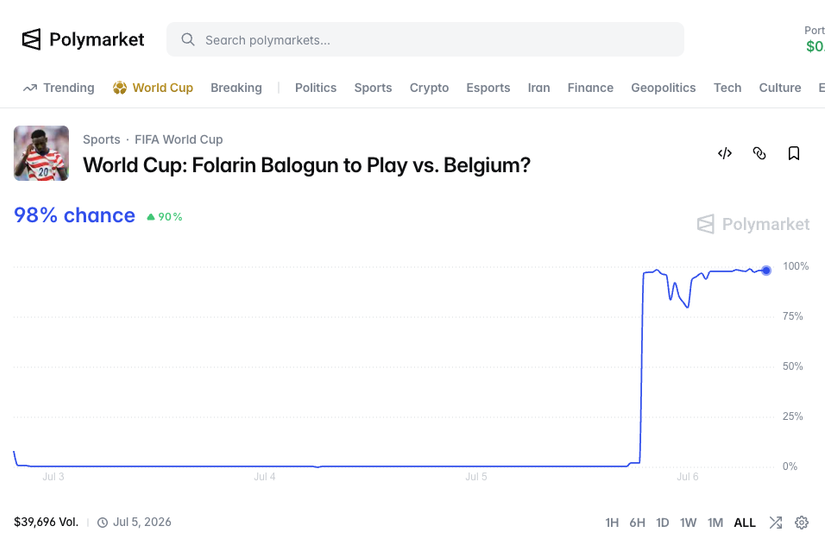Image resolution: width=837 pixels, height=546 pixels.
Task: Click the Sports breadcrumb link
Action: pos(101,139)
